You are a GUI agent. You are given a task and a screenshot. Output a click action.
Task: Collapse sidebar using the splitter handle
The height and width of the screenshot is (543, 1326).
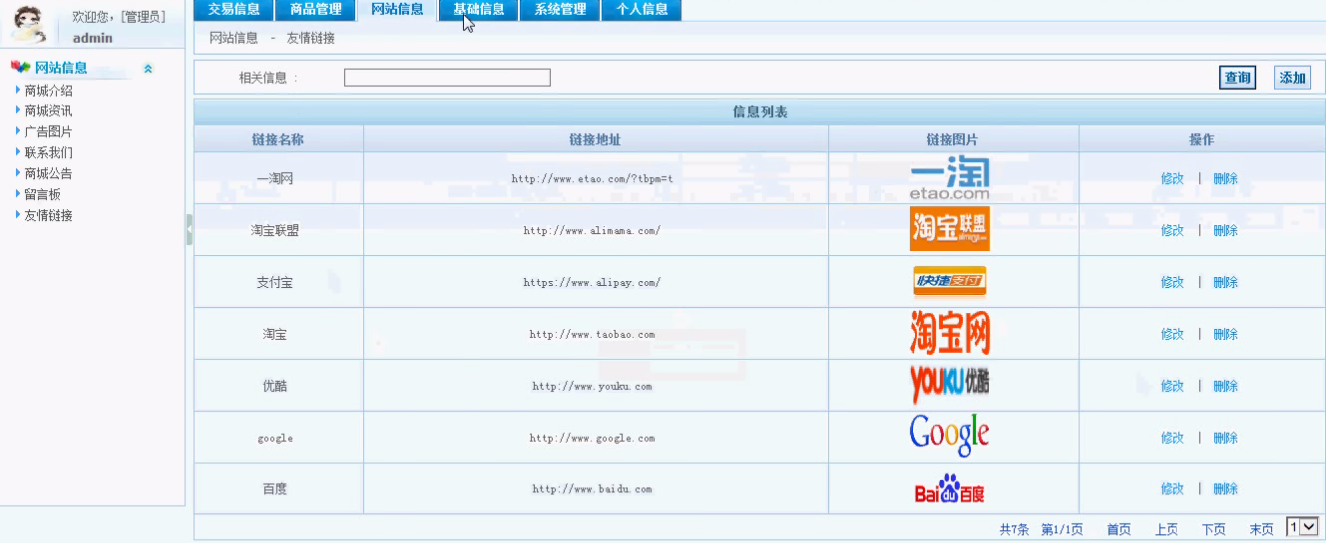click(189, 229)
